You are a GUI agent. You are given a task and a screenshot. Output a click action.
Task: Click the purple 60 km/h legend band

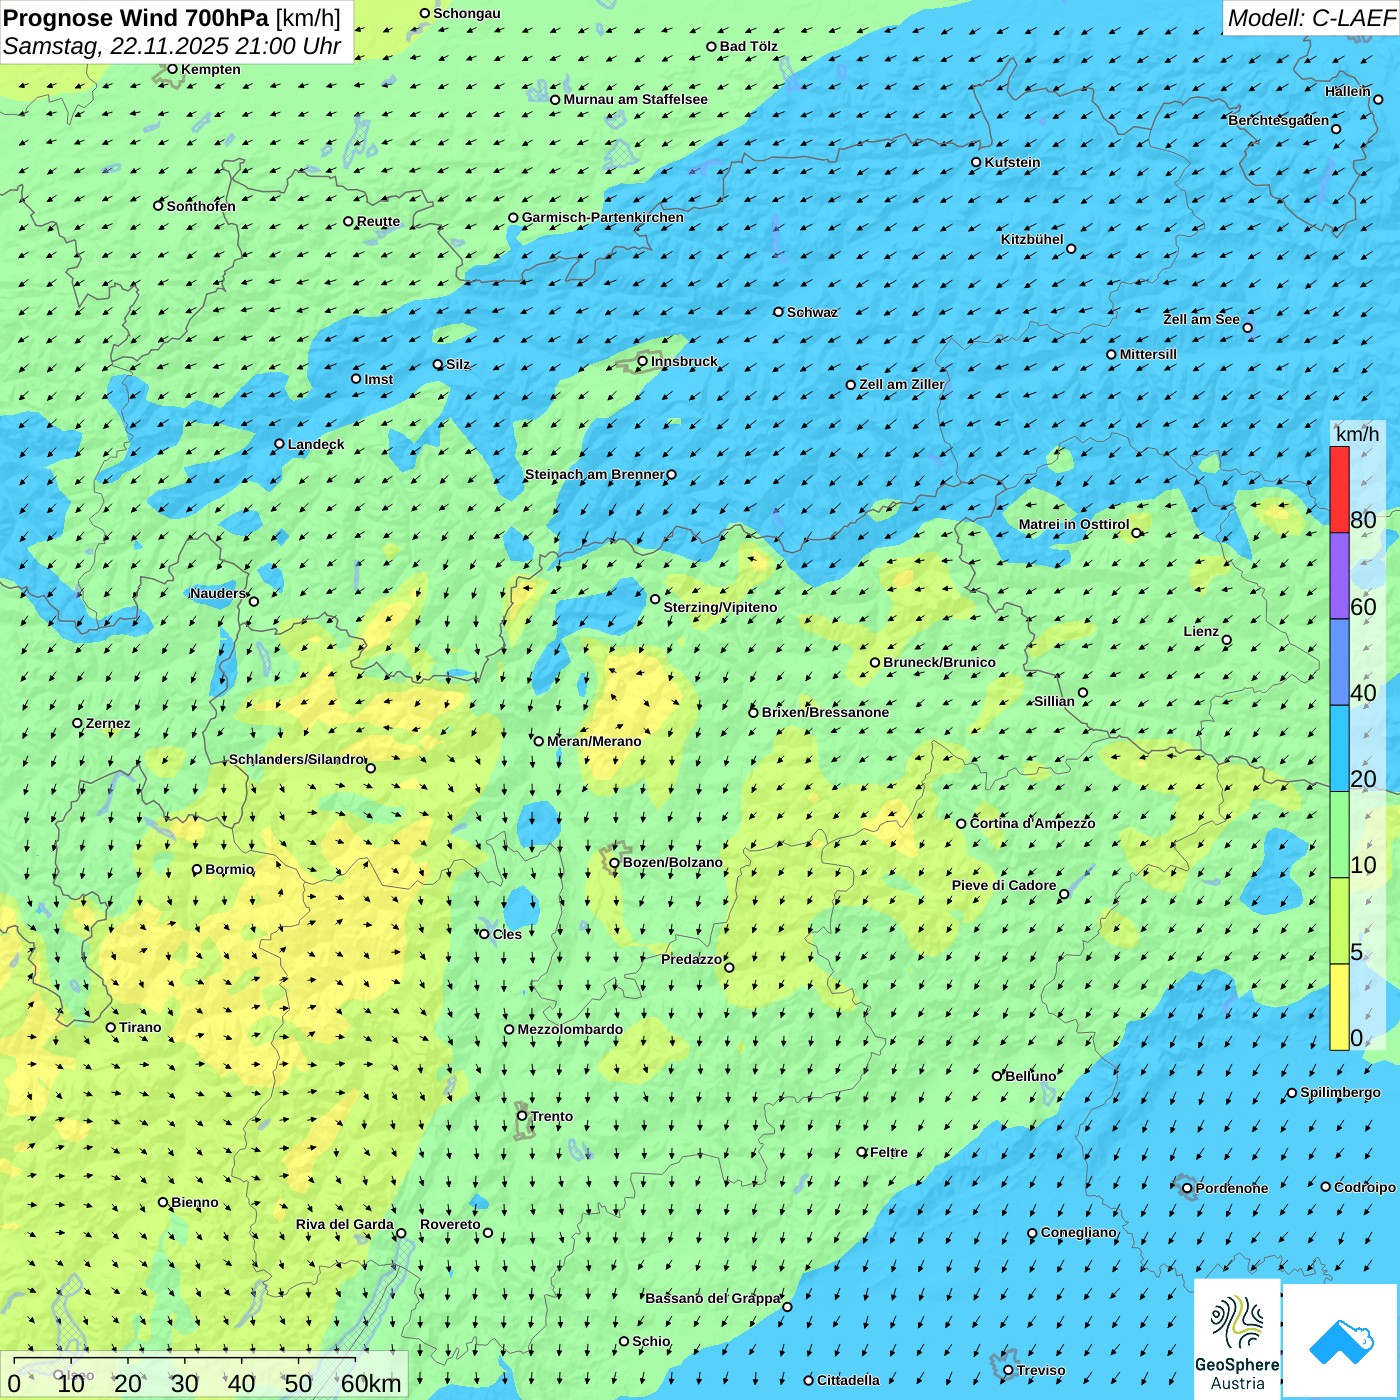[1339, 576]
